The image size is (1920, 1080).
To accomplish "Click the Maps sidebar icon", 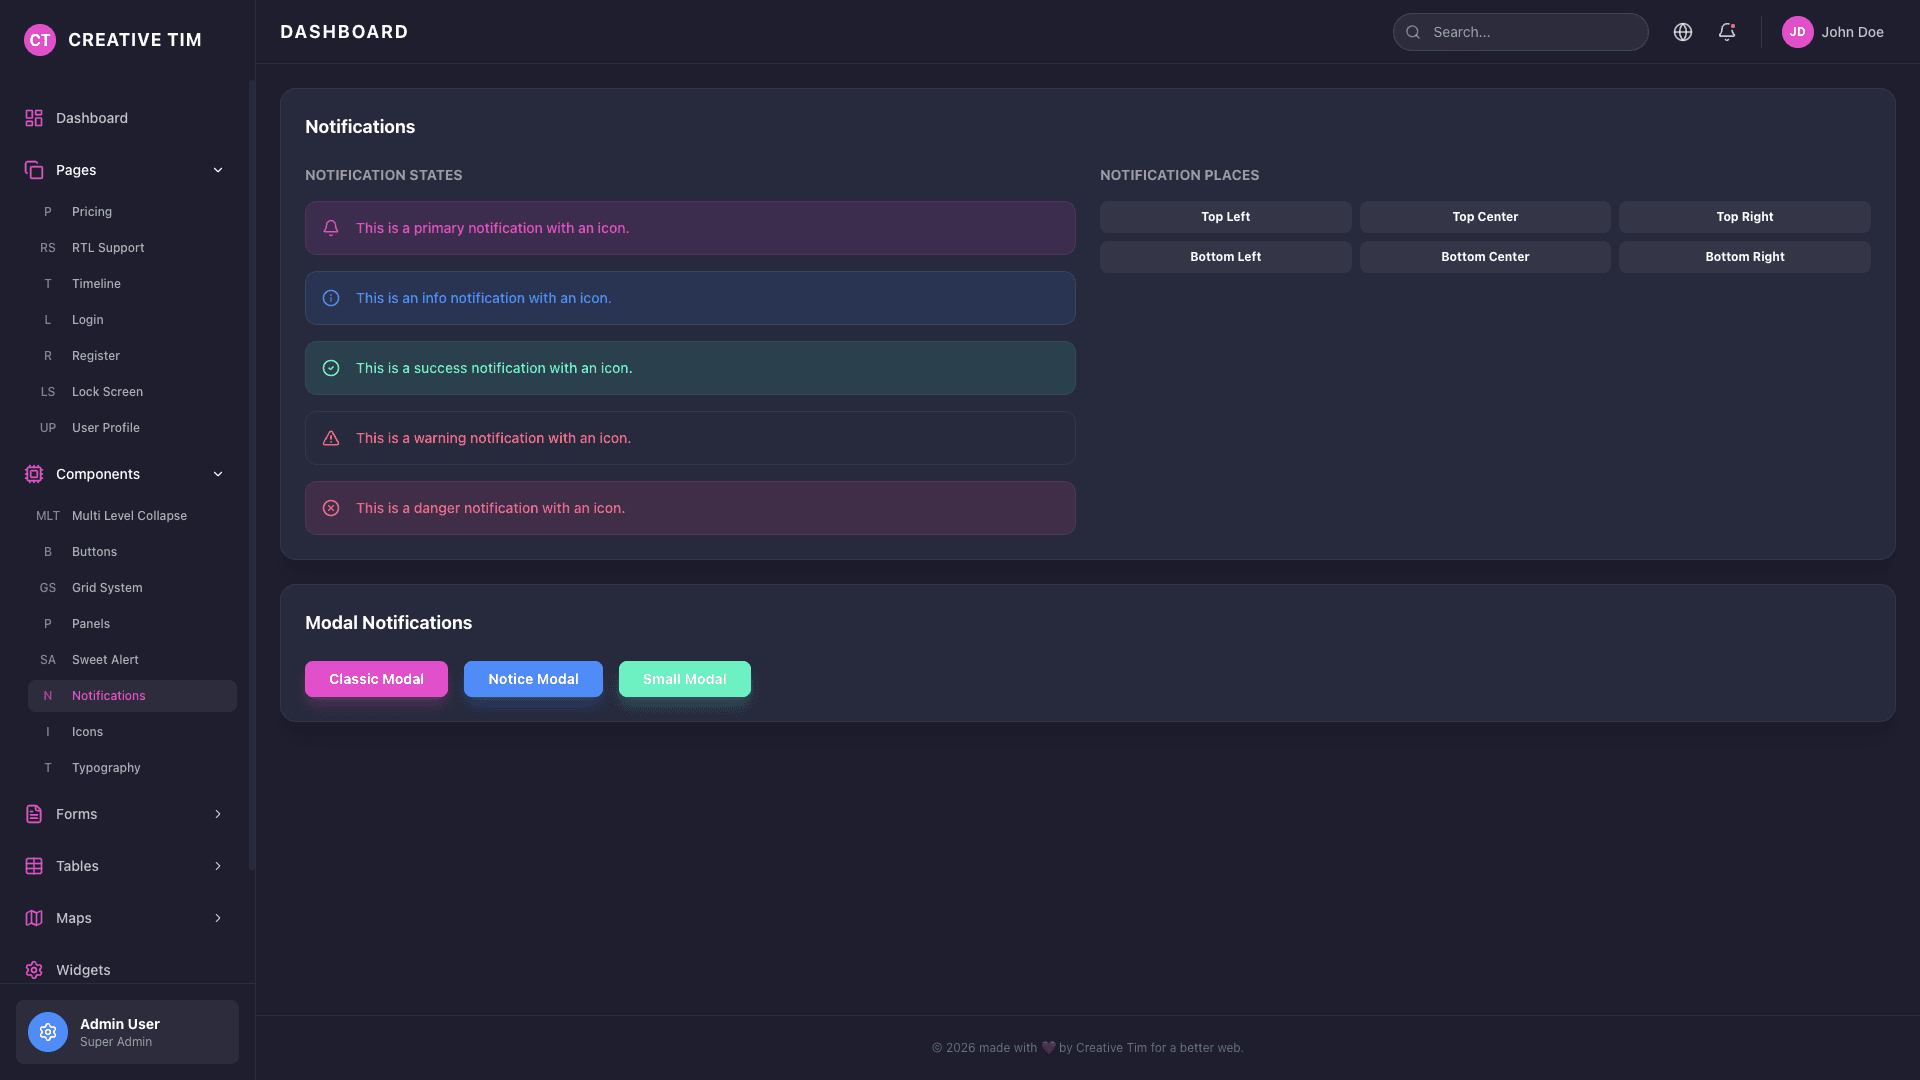I will click(x=34, y=918).
